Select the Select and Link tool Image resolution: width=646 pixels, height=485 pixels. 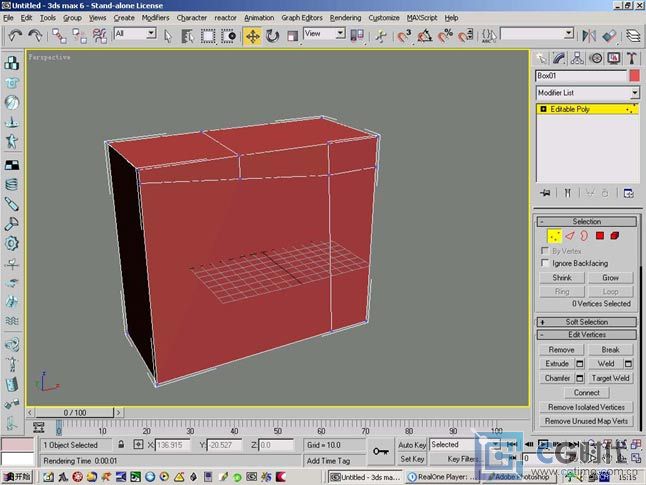(x=59, y=36)
